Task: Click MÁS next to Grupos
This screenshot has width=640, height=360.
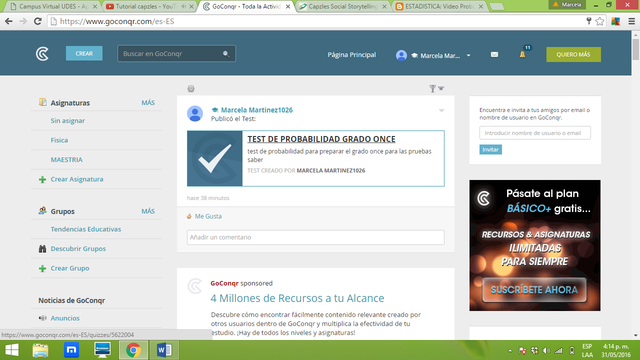Action: point(148,211)
